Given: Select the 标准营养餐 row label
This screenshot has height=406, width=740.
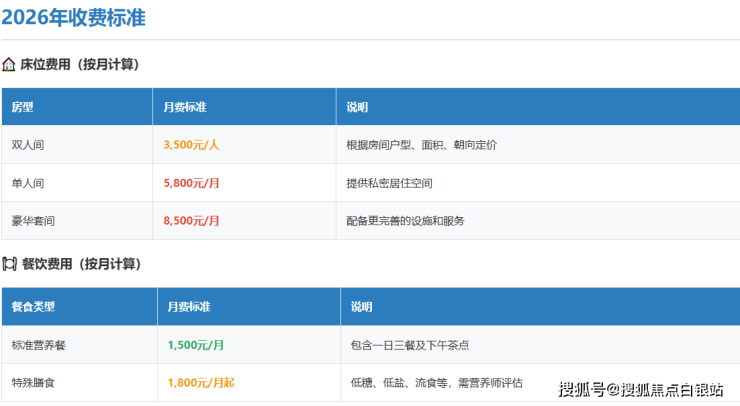Looking at the screenshot, I should [39, 345].
